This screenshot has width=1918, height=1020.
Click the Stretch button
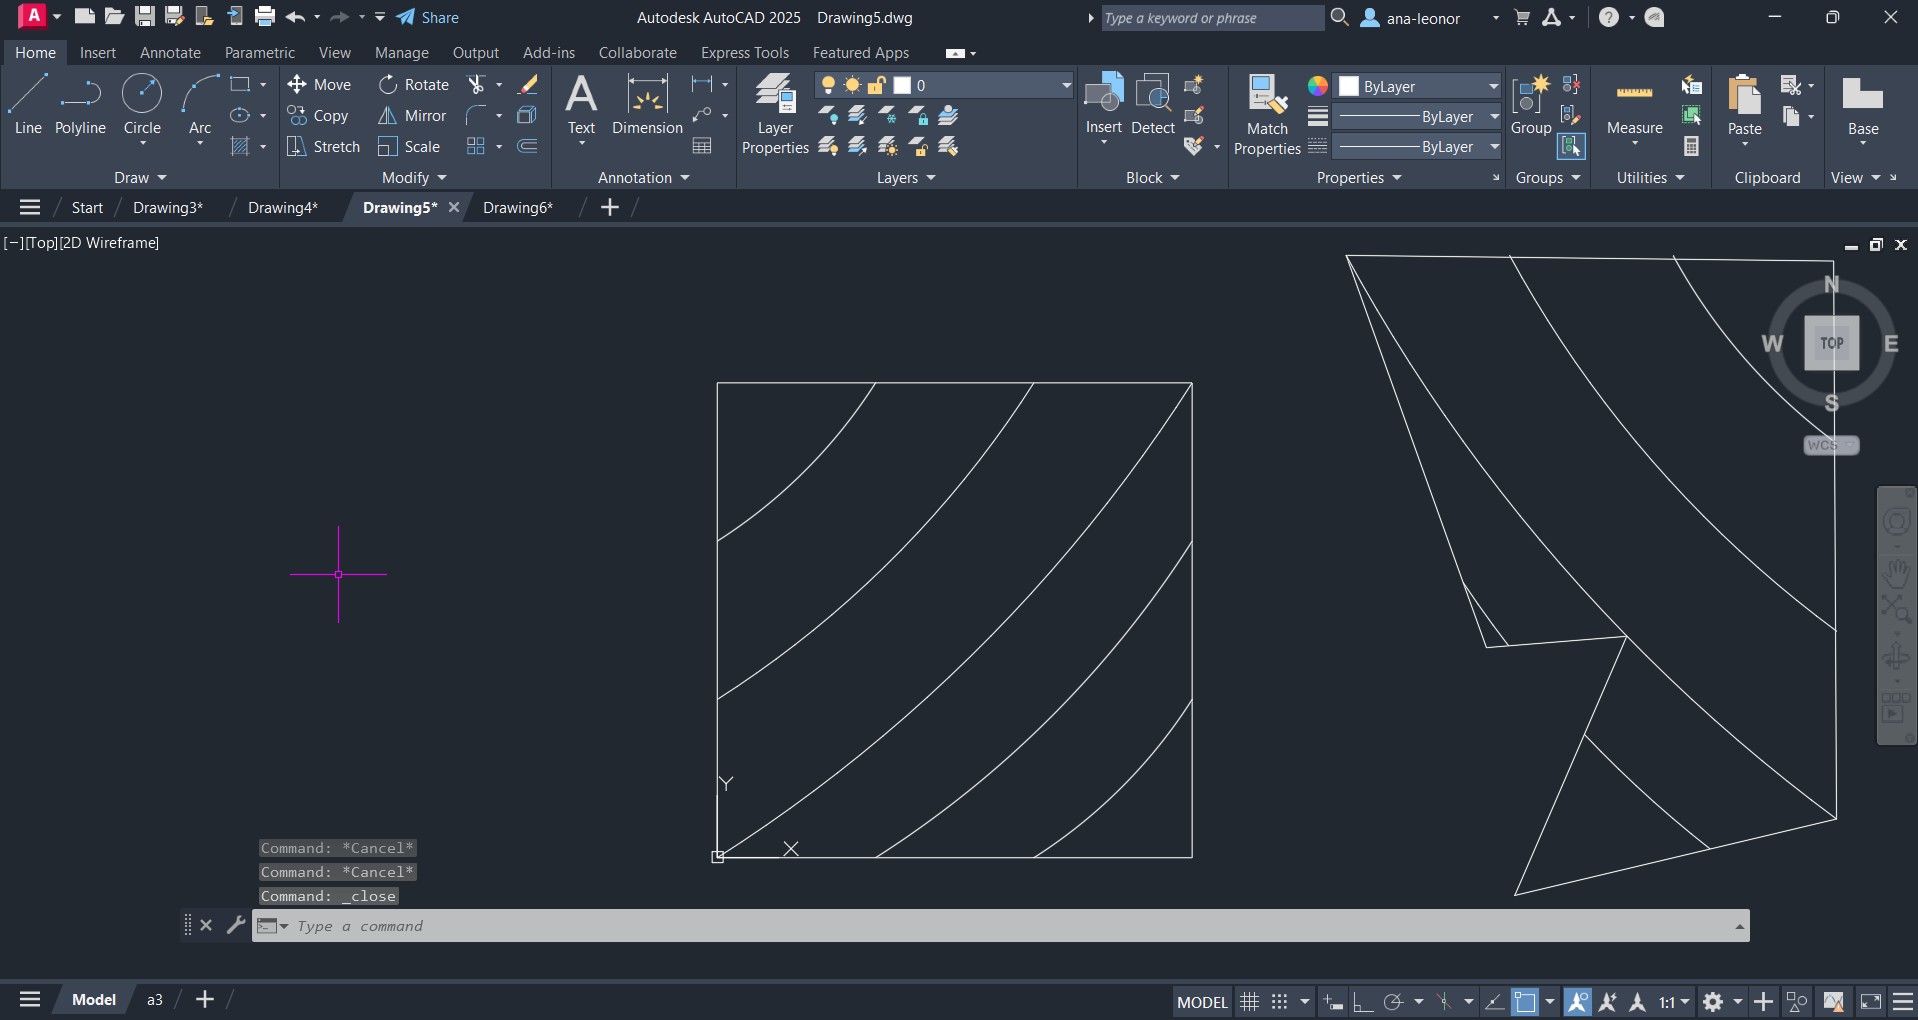pos(323,147)
